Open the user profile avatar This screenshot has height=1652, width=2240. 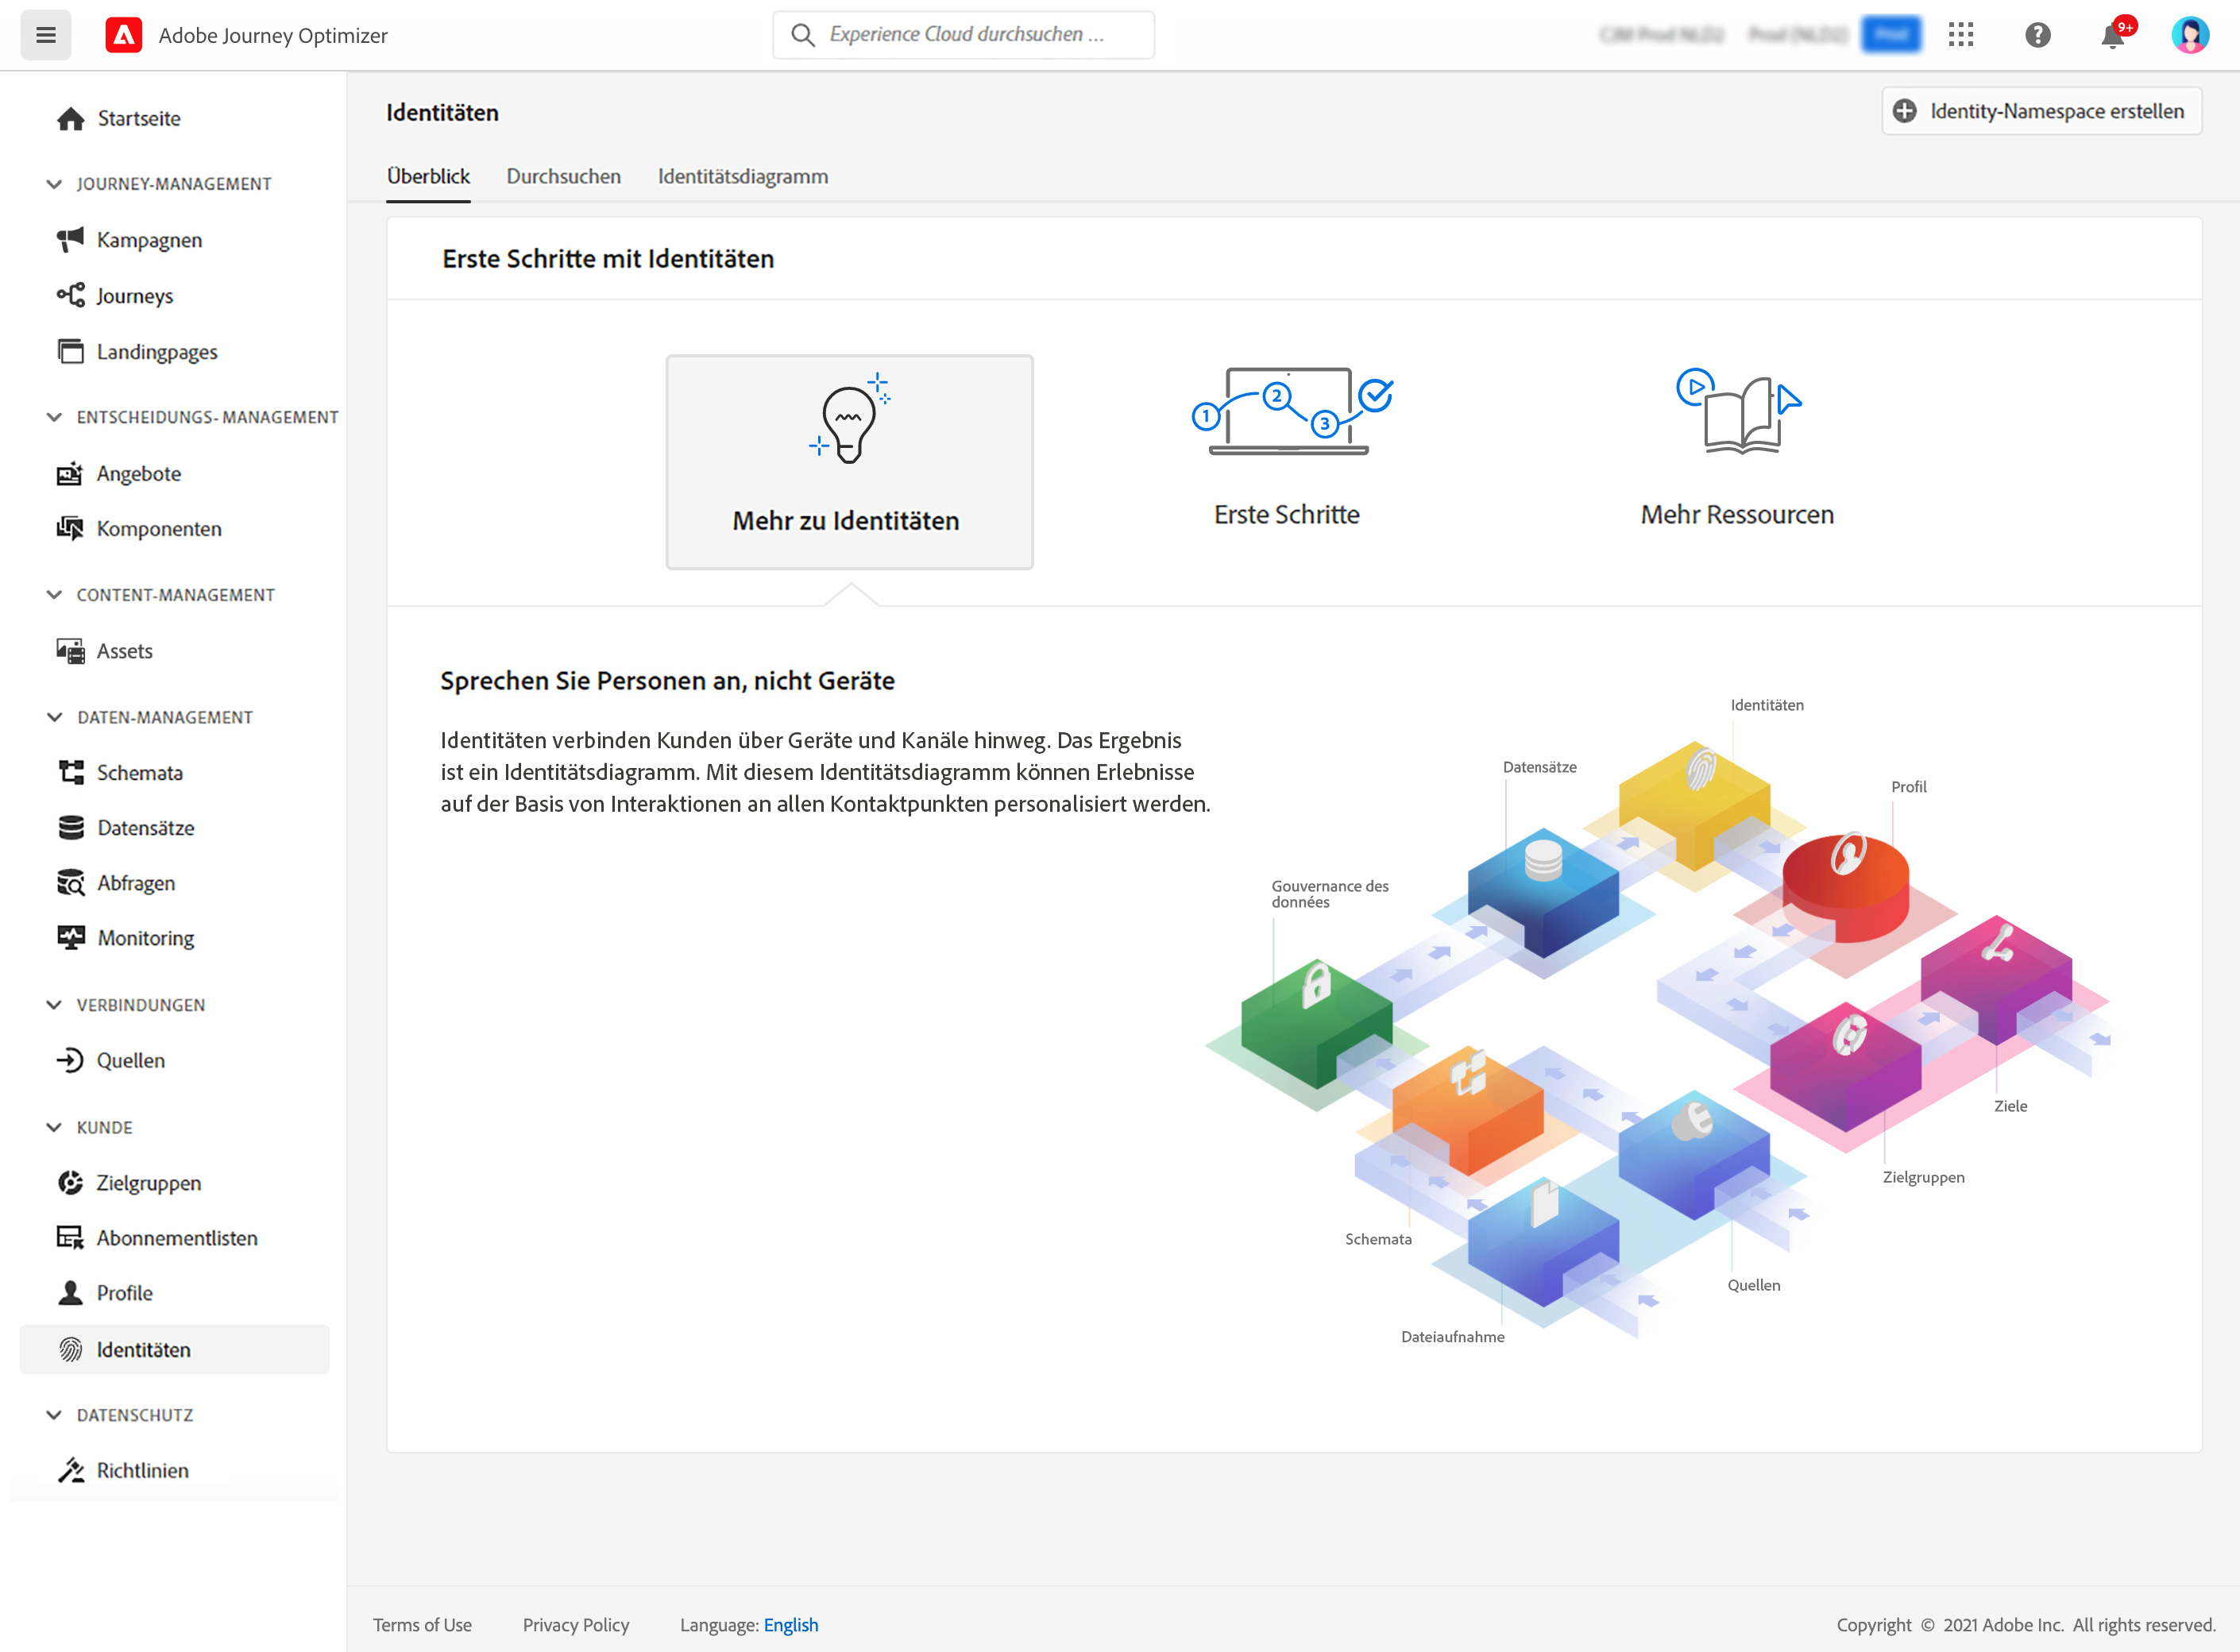coord(2189,35)
